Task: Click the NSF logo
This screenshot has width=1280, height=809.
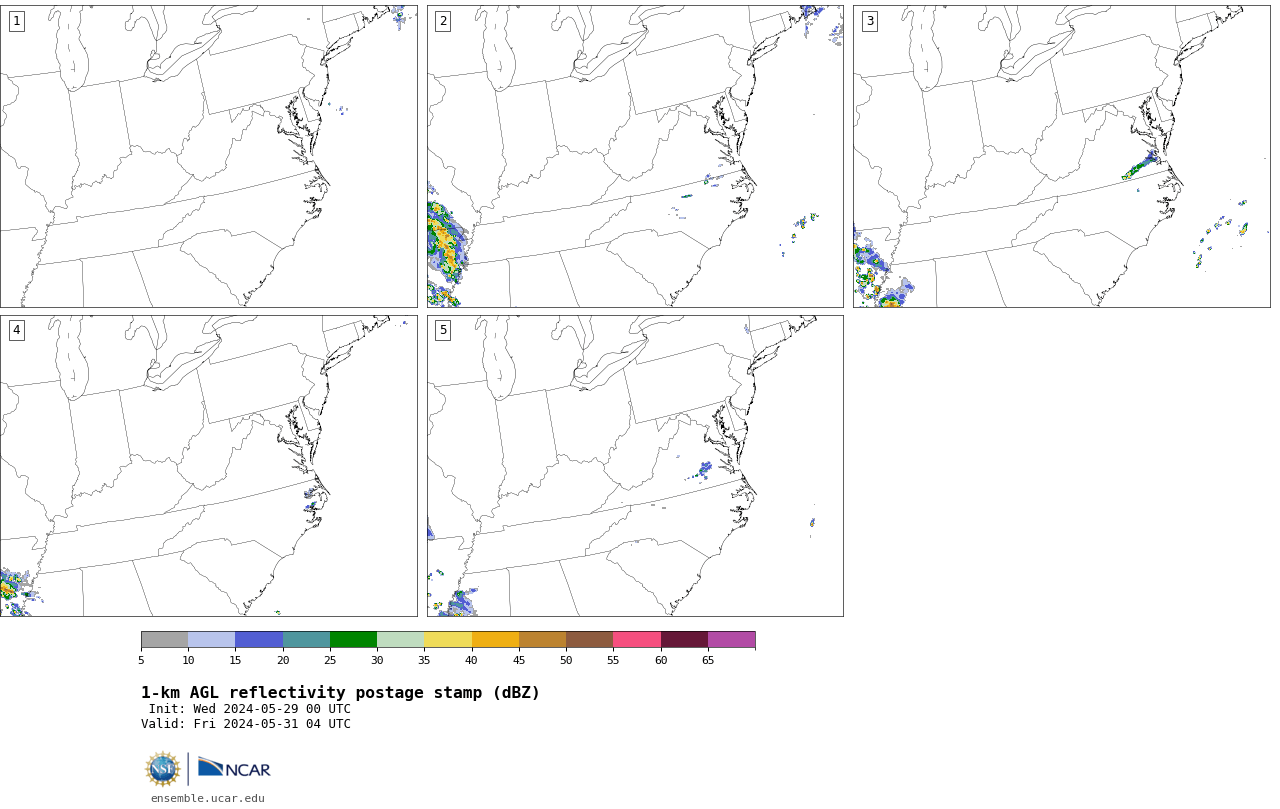Action: click(162, 769)
